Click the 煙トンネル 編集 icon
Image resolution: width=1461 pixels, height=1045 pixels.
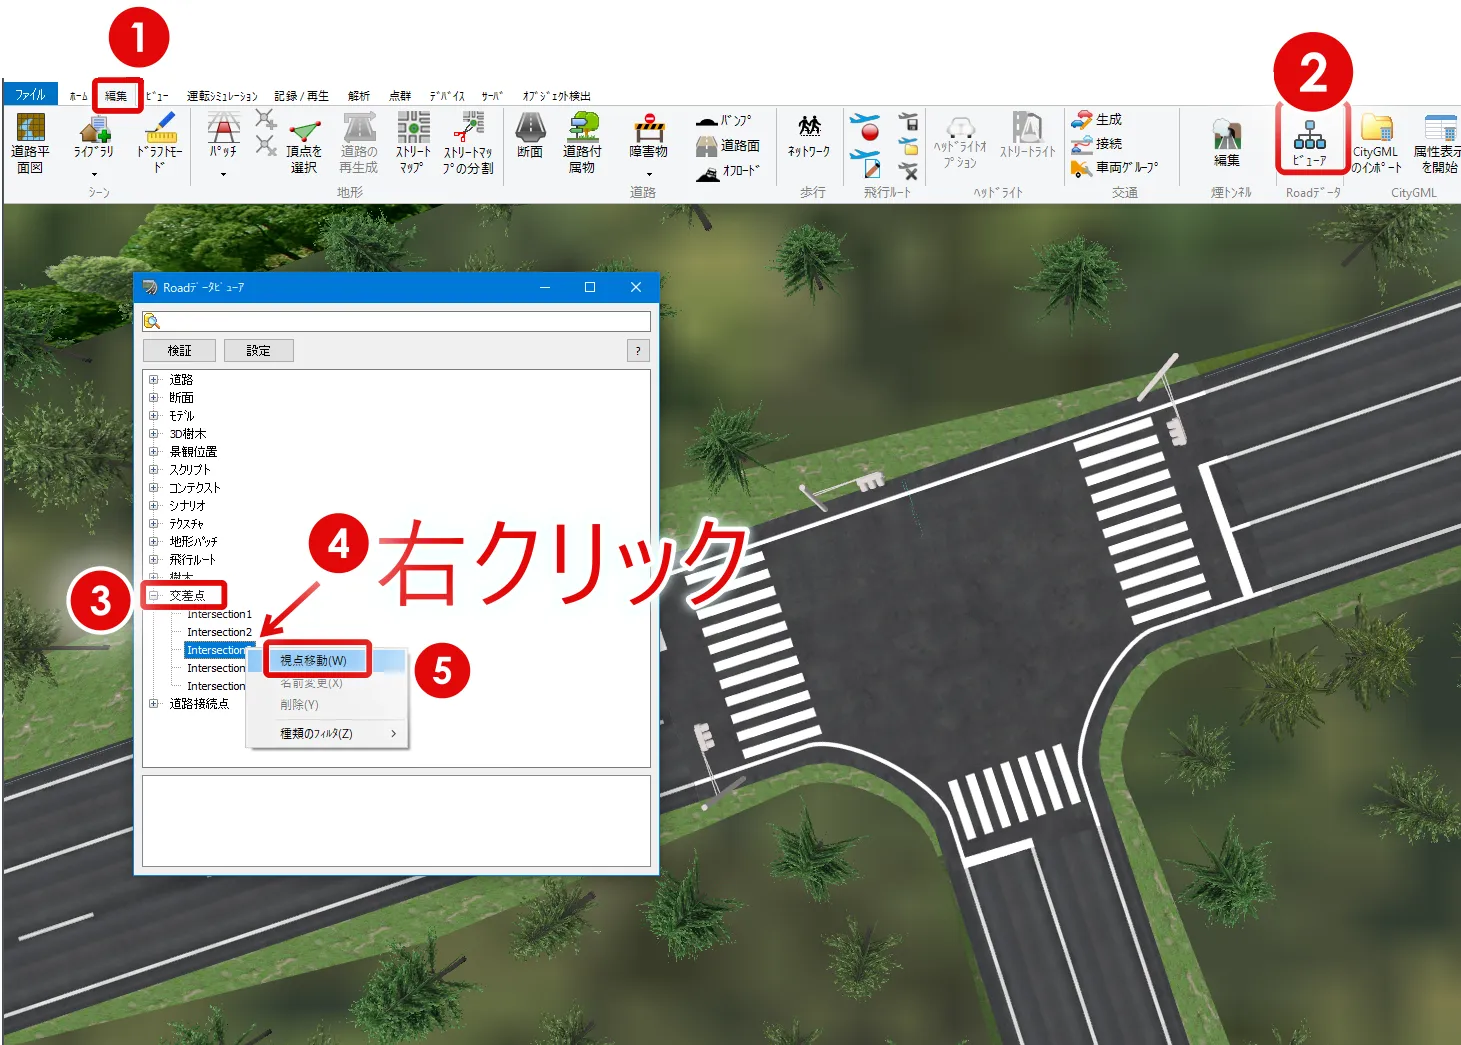1227,142
